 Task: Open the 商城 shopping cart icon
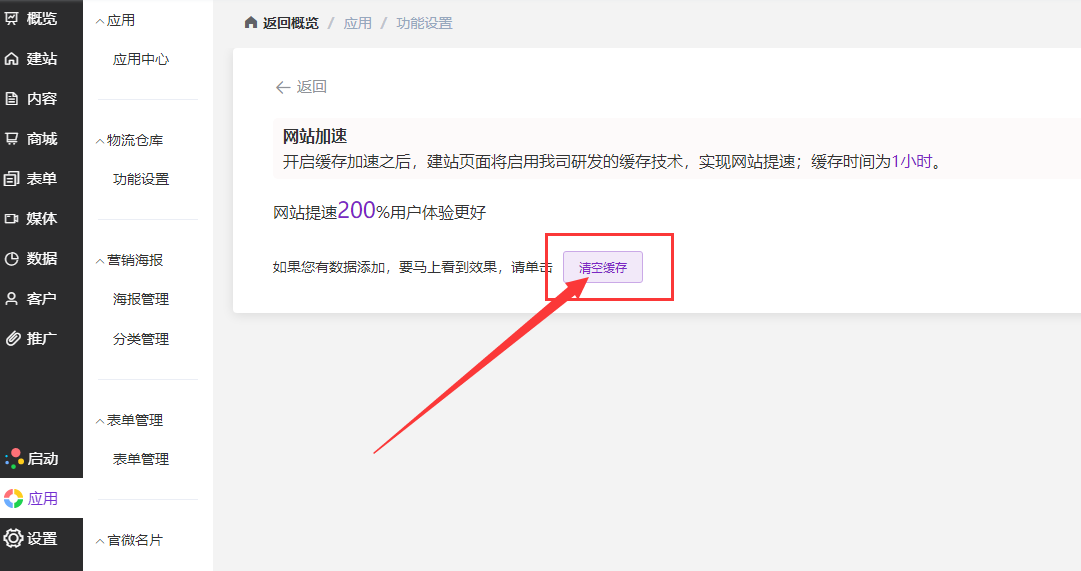[x=12, y=139]
